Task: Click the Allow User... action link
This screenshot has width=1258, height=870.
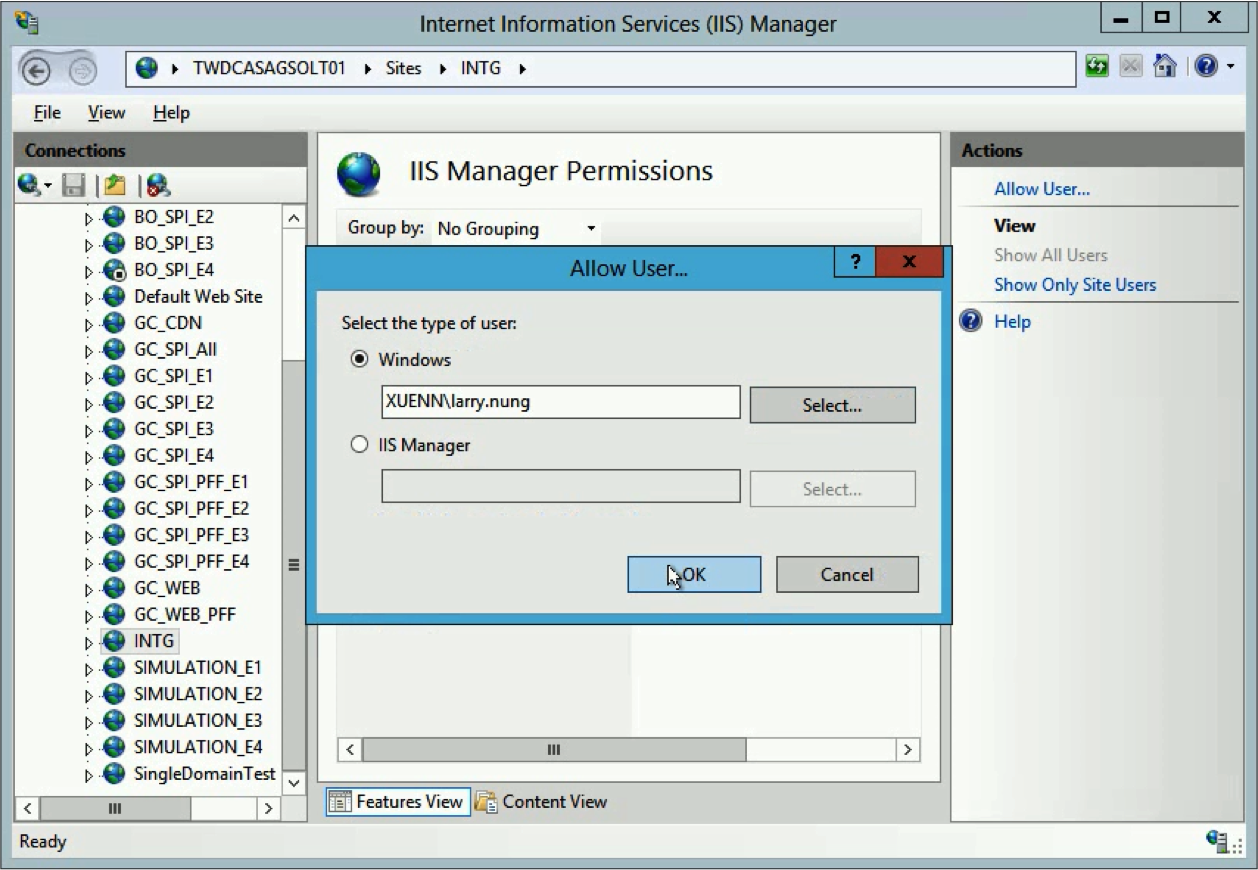Action: pyautogui.click(x=1042, y=189)
